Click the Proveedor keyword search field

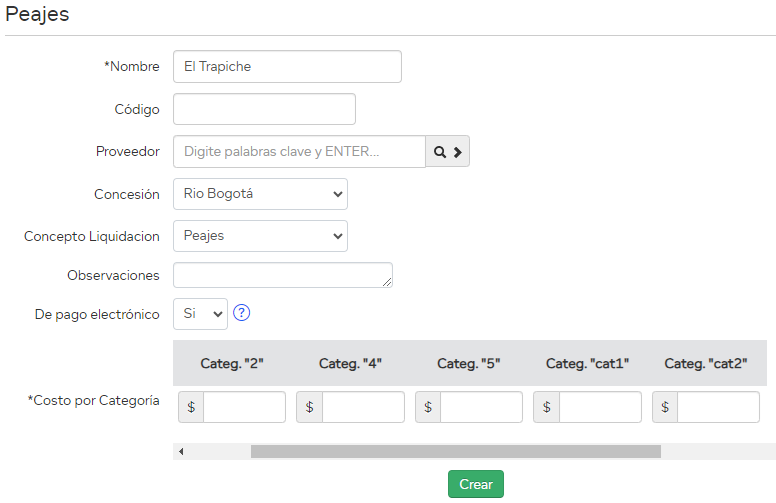point(299,152)
